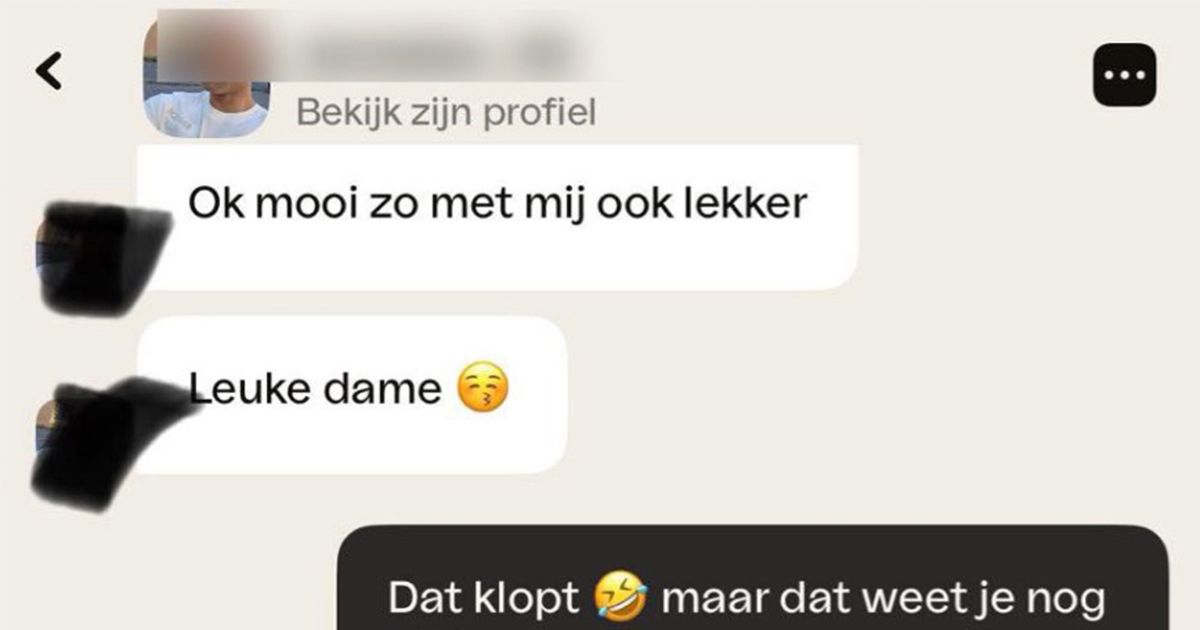Image resolution: width=1200 pixels, height=630 pixels.
Task: Click the rolling-on-floor laughing emoji
Action: (620, 599)
